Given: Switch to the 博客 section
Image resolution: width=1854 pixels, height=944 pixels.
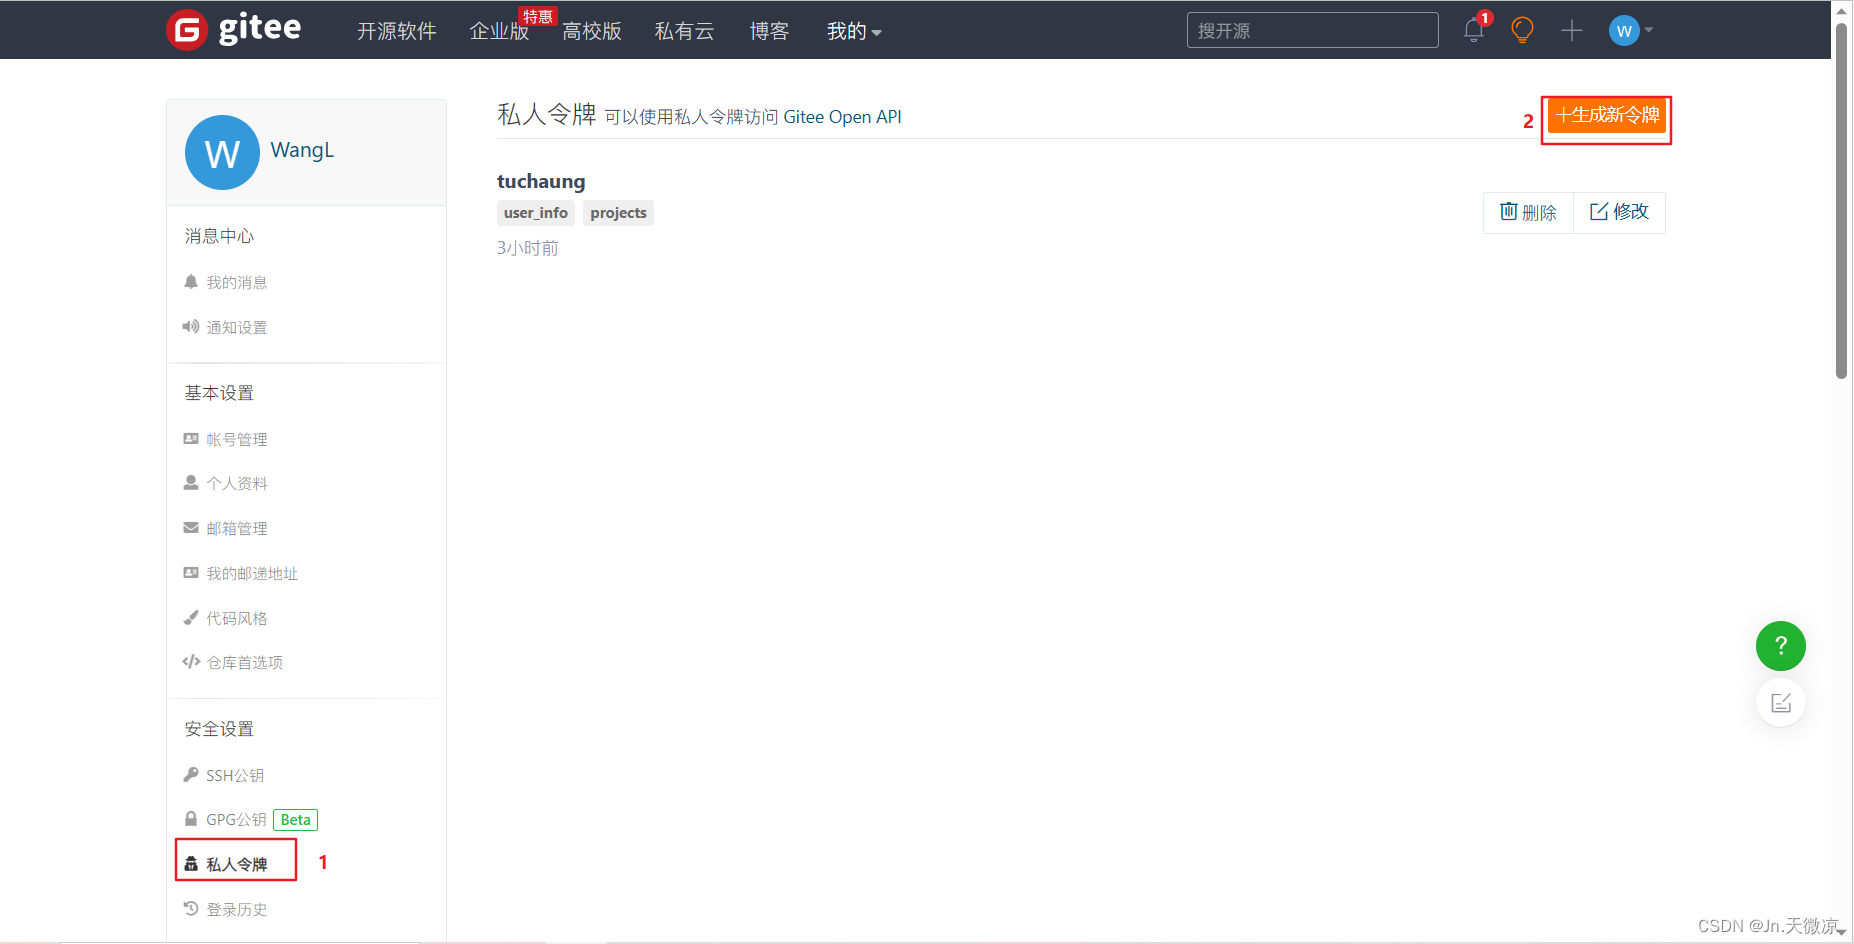Looking at the screenshot, I should coord(769,31).
